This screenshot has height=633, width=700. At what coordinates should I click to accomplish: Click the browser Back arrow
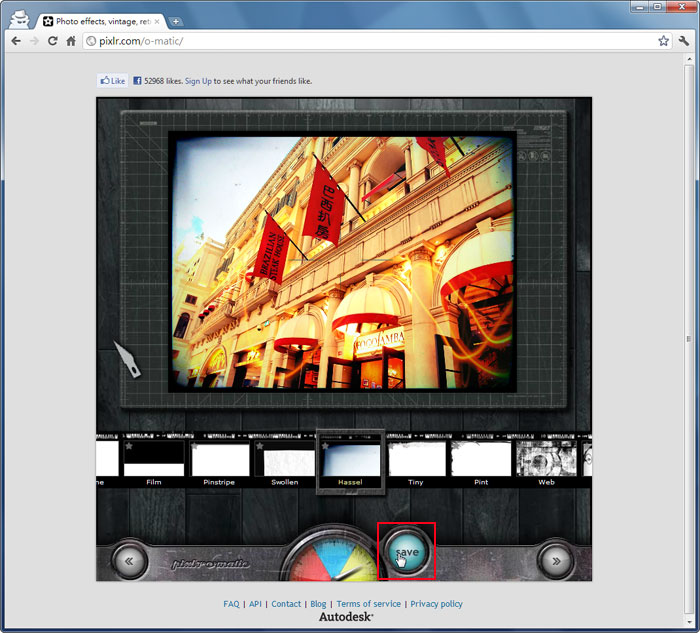point(16,41)
